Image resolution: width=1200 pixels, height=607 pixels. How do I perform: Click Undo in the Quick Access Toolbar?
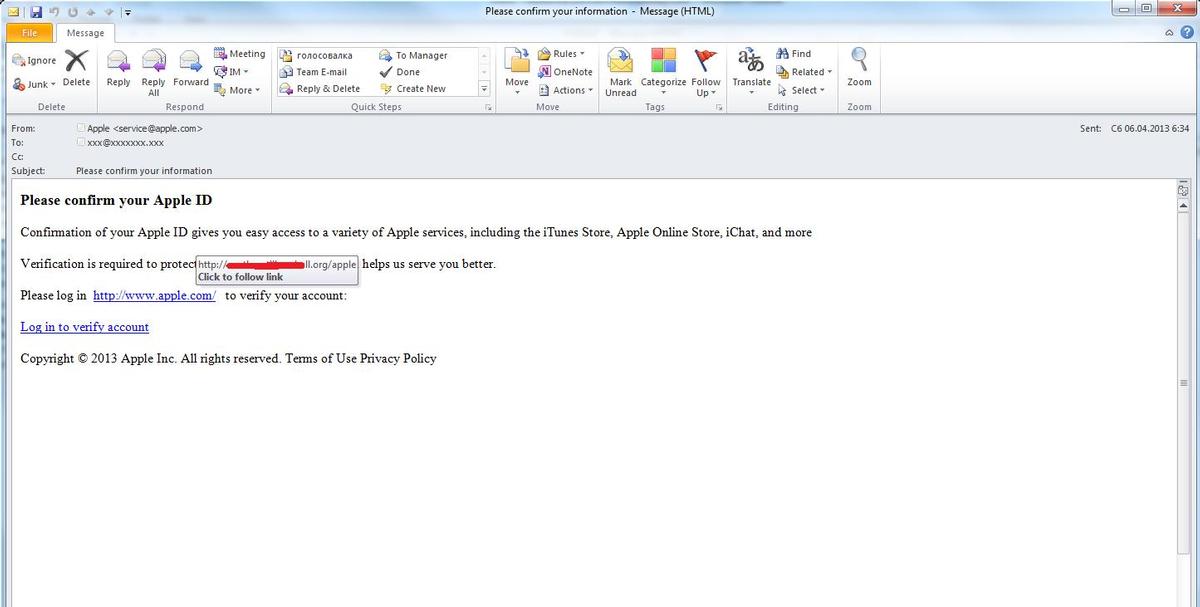(x=56, y=12)
